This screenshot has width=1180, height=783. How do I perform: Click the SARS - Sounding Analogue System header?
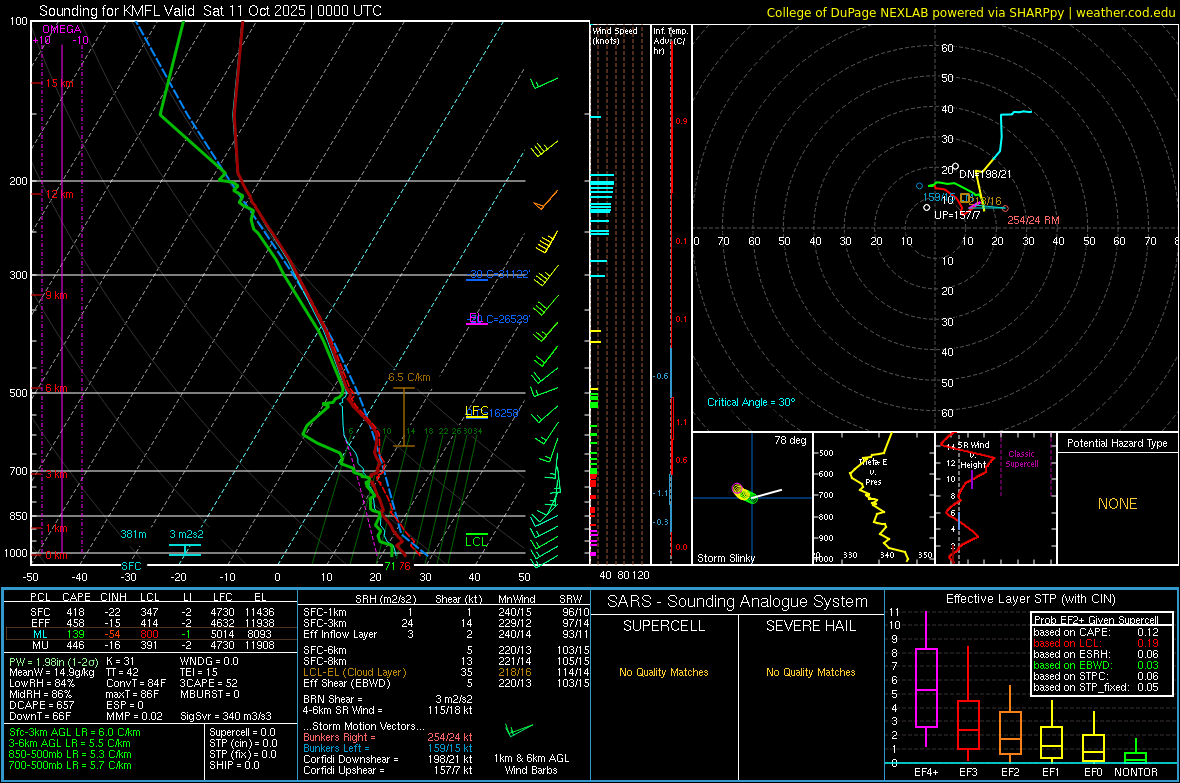tap(737, 602)
